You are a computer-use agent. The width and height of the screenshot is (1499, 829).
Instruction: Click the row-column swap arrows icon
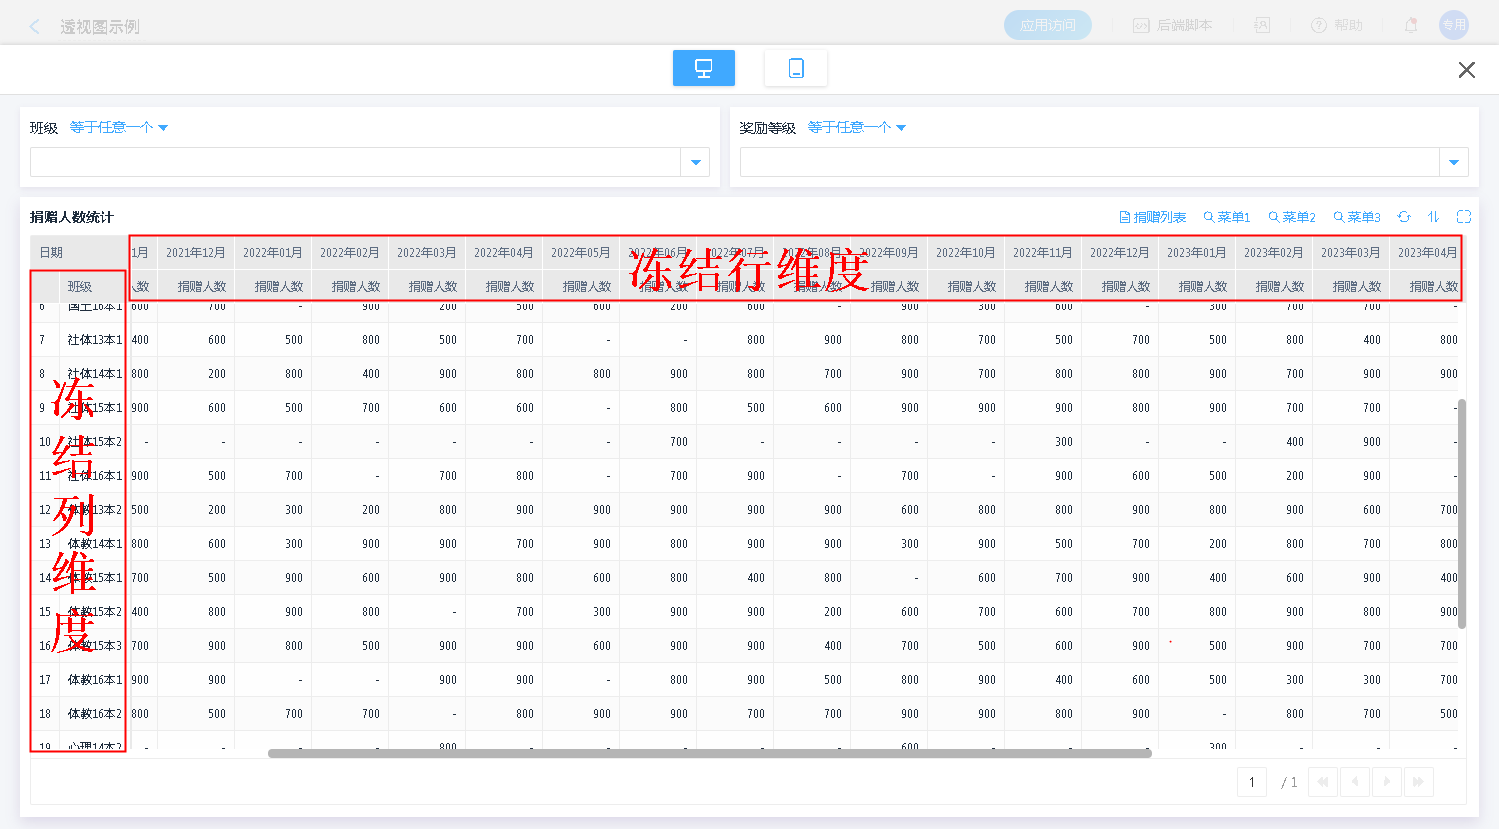click(1433, 217)
